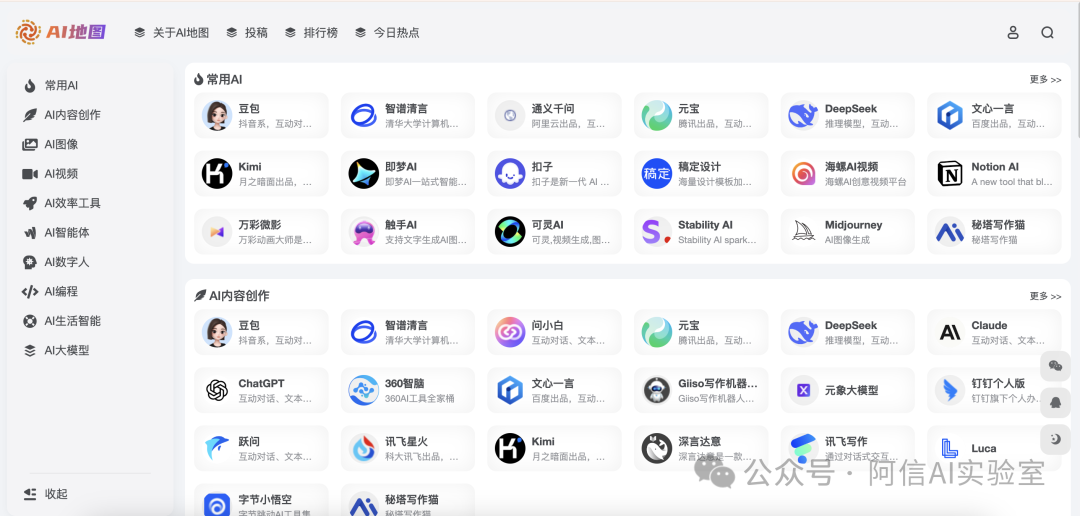1080x516 pixels.
Task: Click the 深言达意 icon
Action: pyautogui.click(x=656, y=448)
